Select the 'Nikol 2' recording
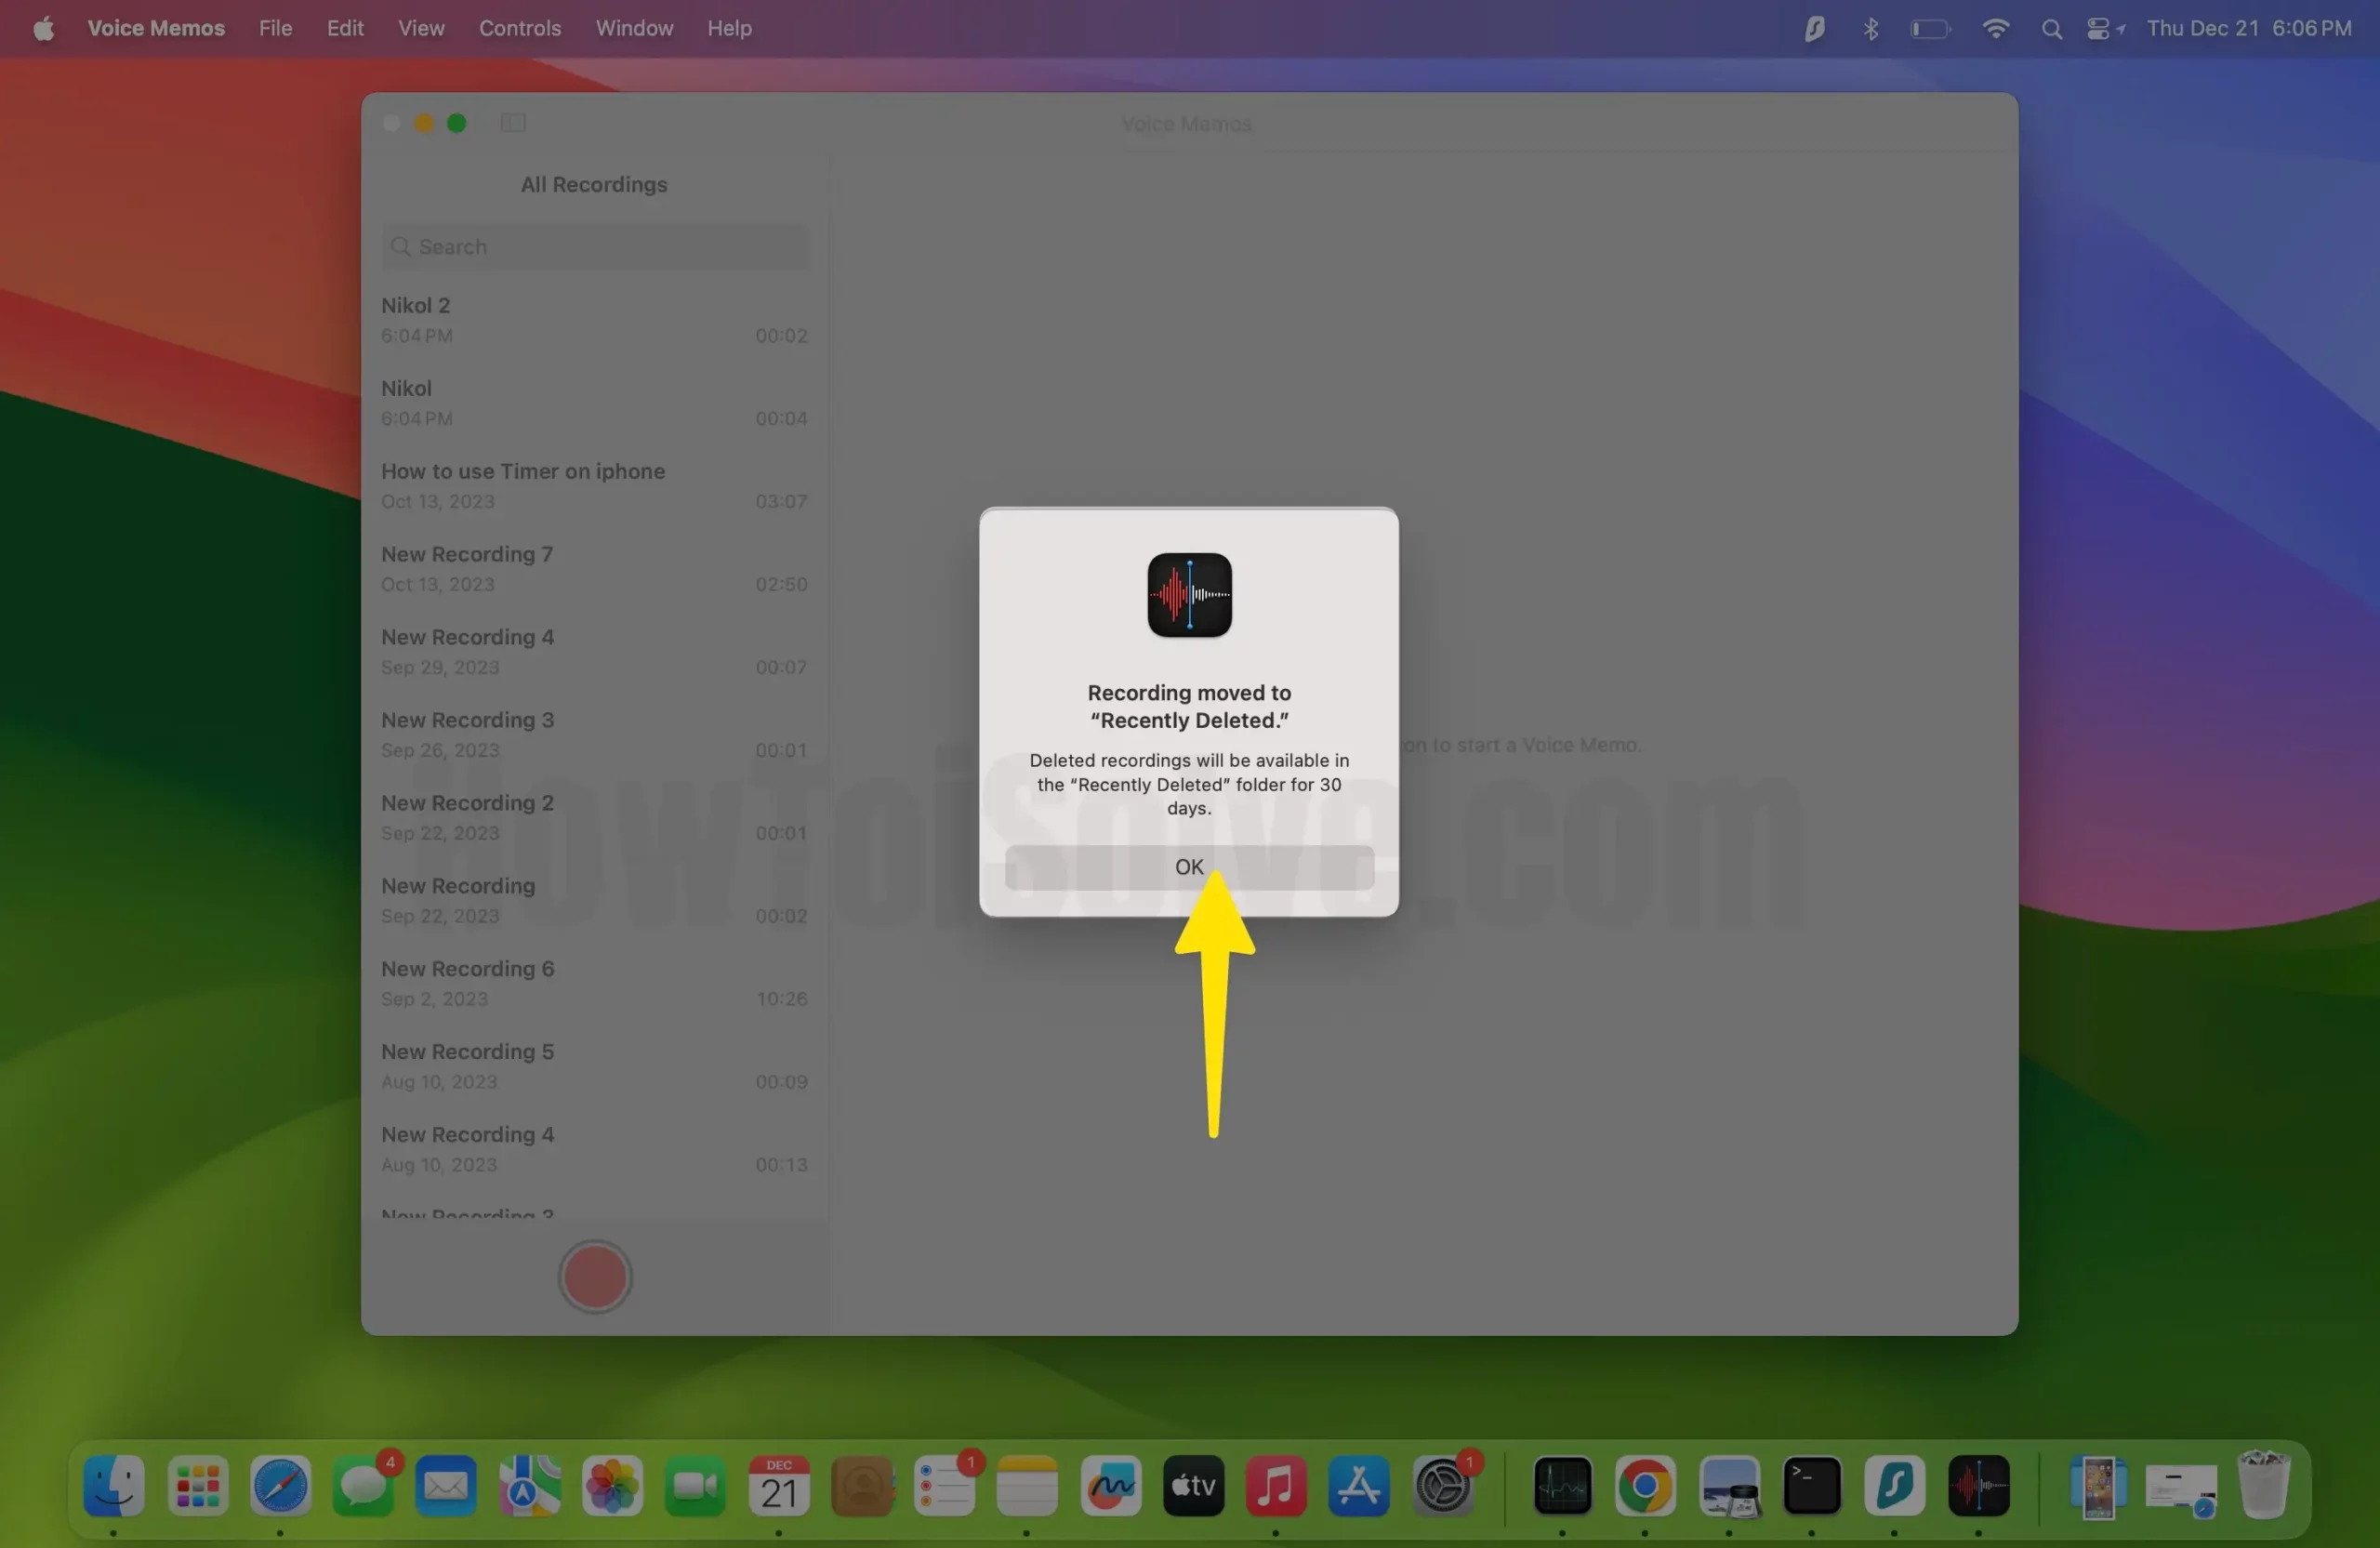The height and width of the screenshot is (1548, 2380). tap(595, 320)
